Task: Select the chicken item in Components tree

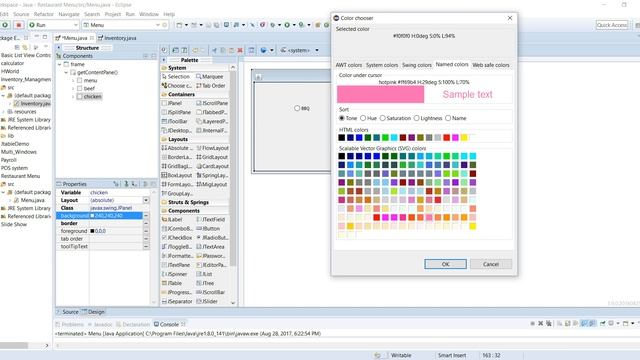Action: point(93,97)
